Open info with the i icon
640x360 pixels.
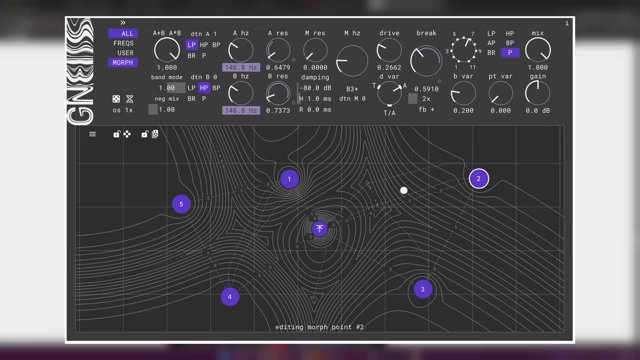click(x=567, y=23)
